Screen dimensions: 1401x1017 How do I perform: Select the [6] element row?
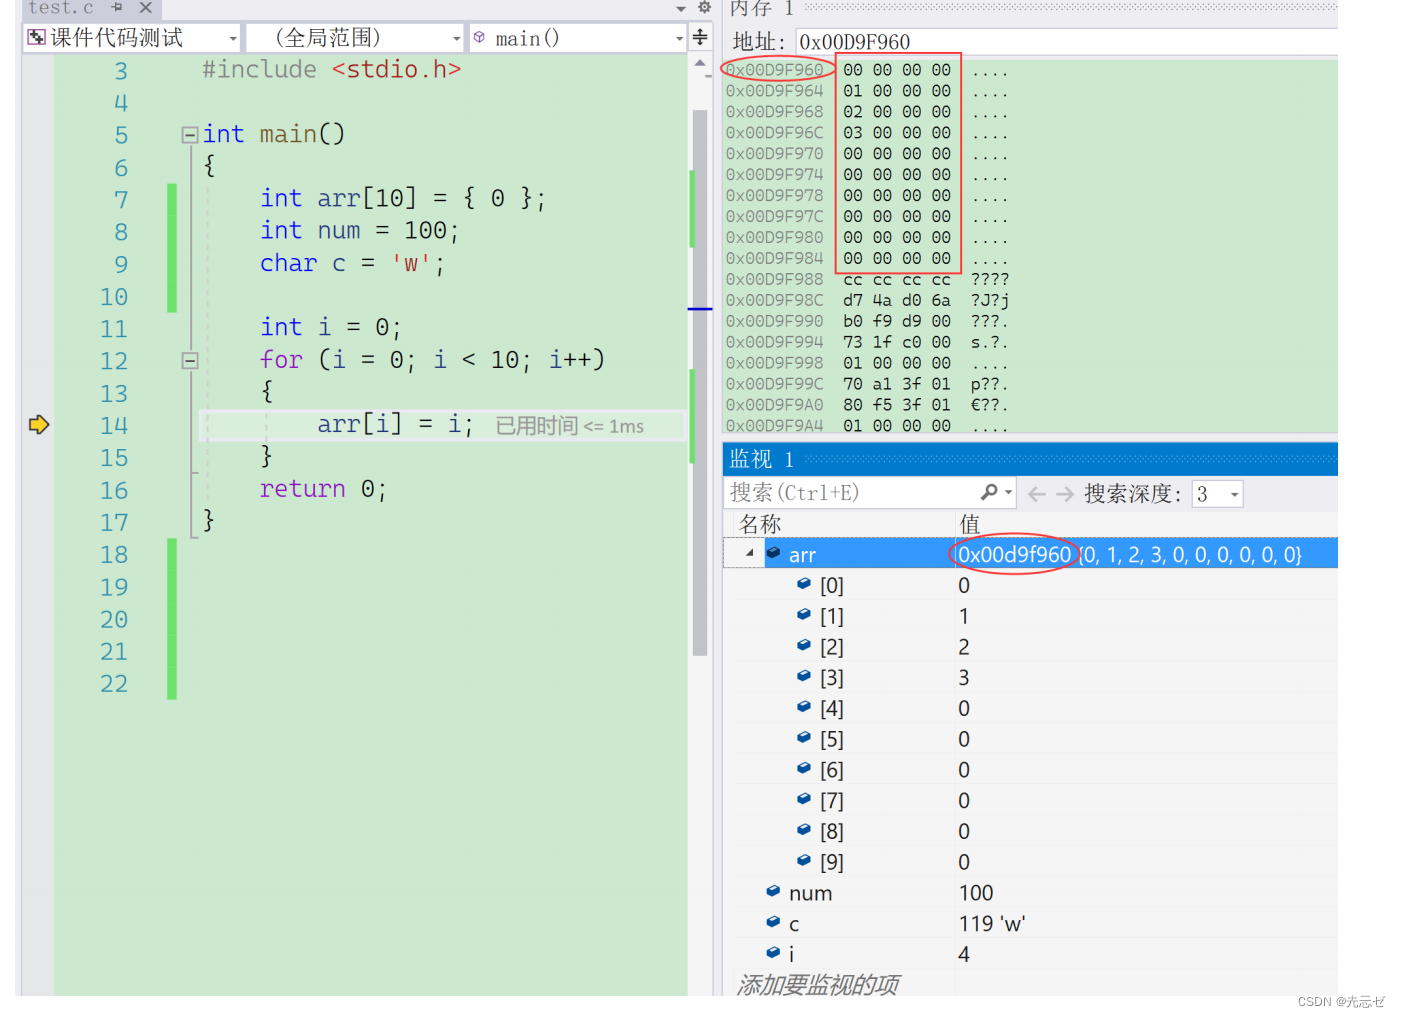coord(1030,770)
